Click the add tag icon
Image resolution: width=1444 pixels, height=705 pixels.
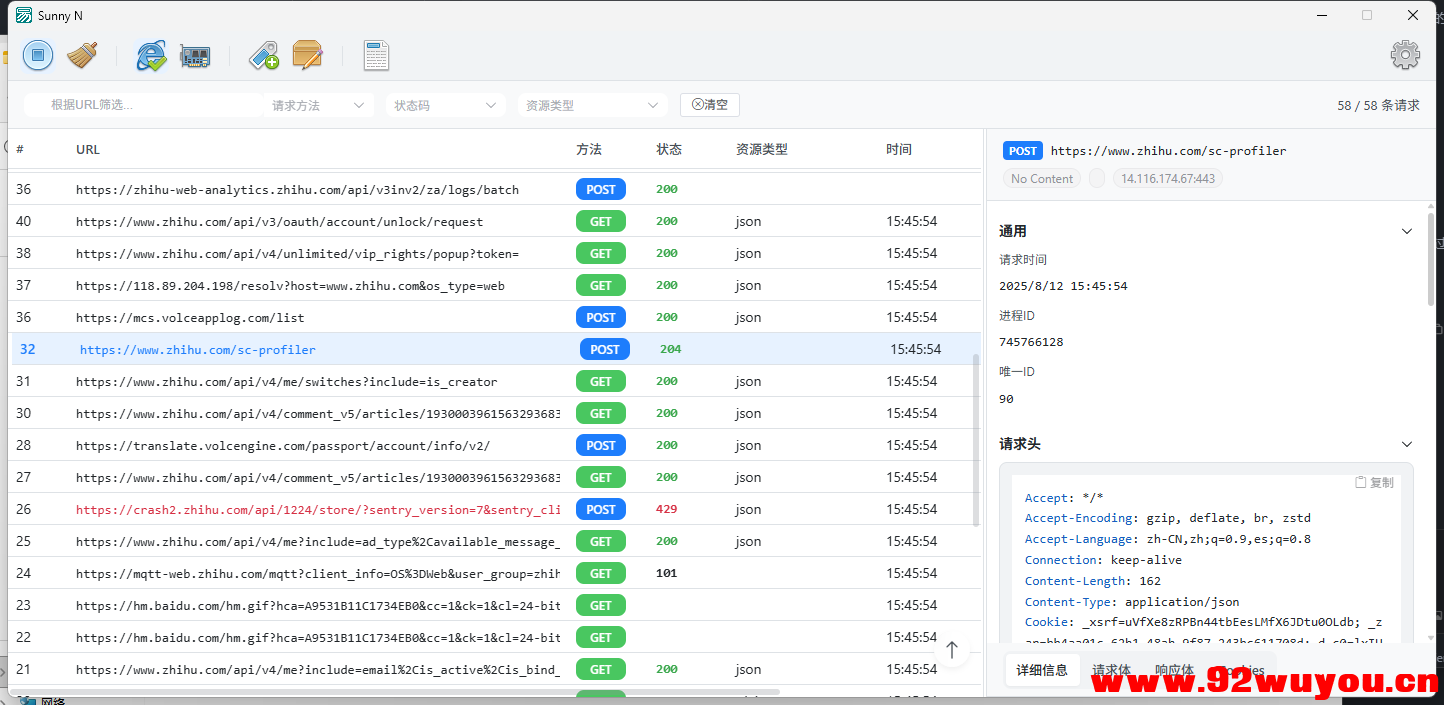coord(264,55)
